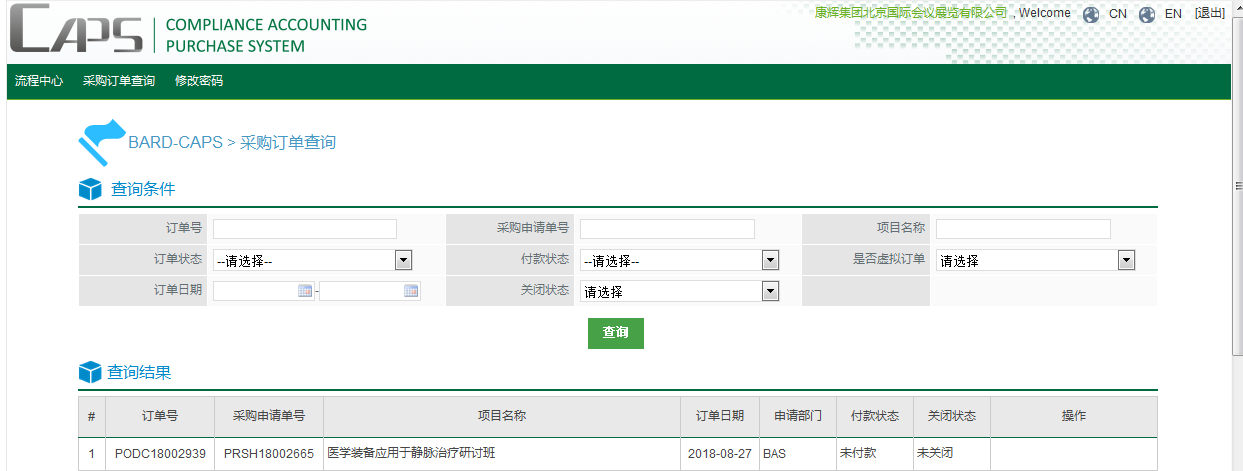Screen dimensions: 1243x471
Task: Click the globe icon beside CN
Action: pos(1091,14)
